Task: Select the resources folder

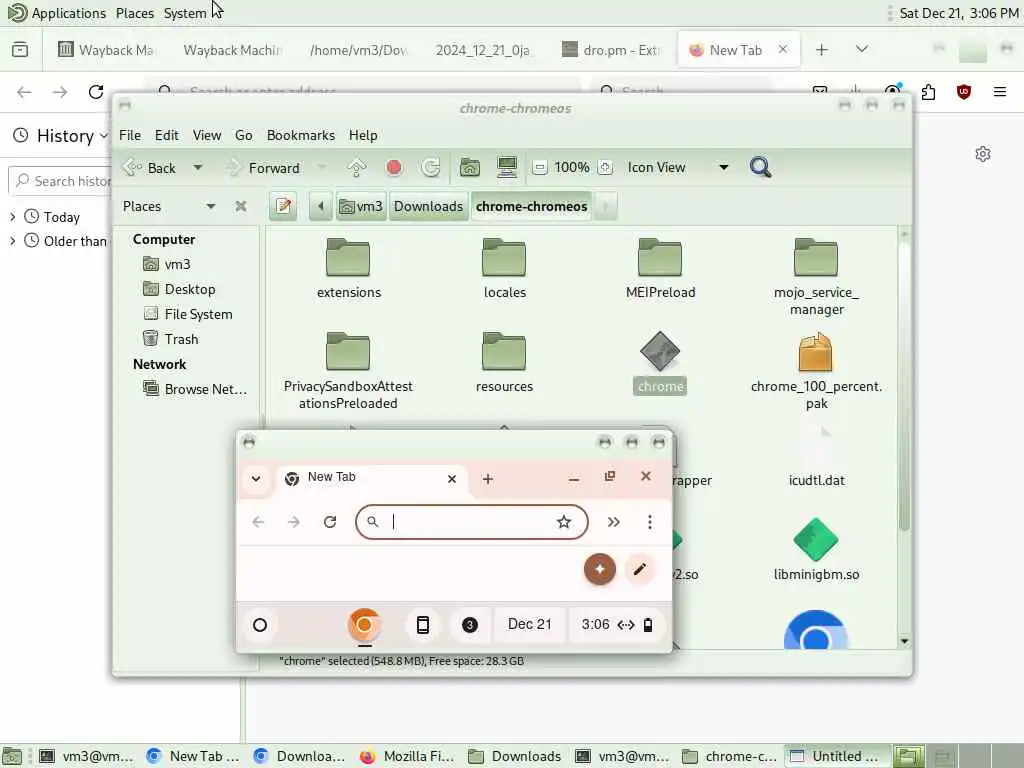Action: coord(504,363)
